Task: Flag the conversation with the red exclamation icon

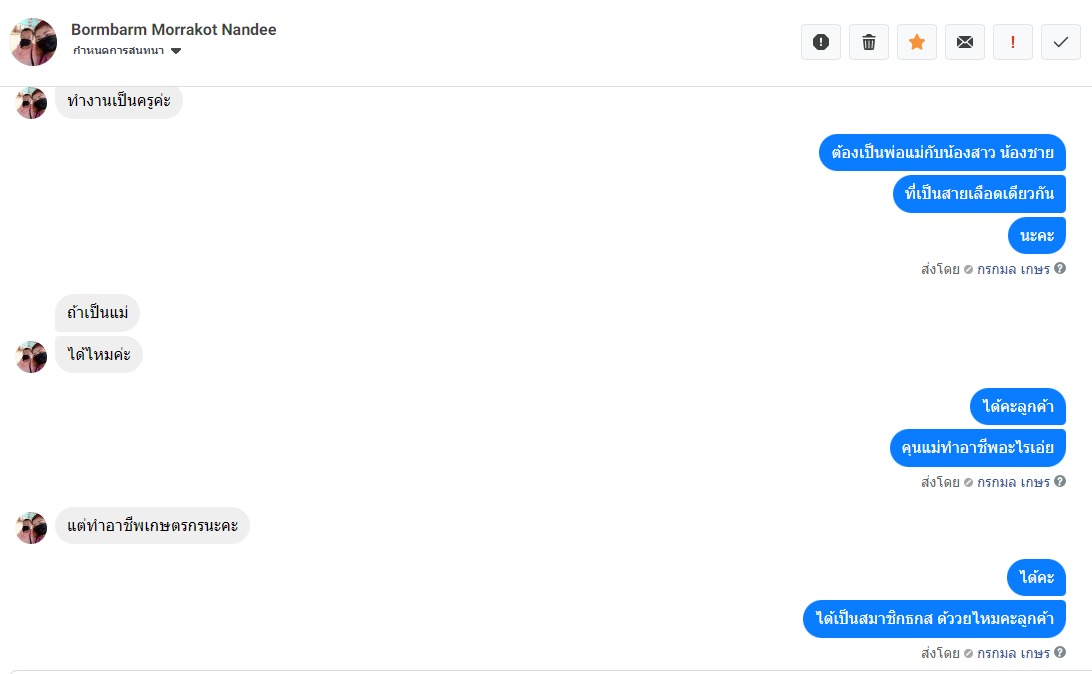Action: coord(1013,42)
